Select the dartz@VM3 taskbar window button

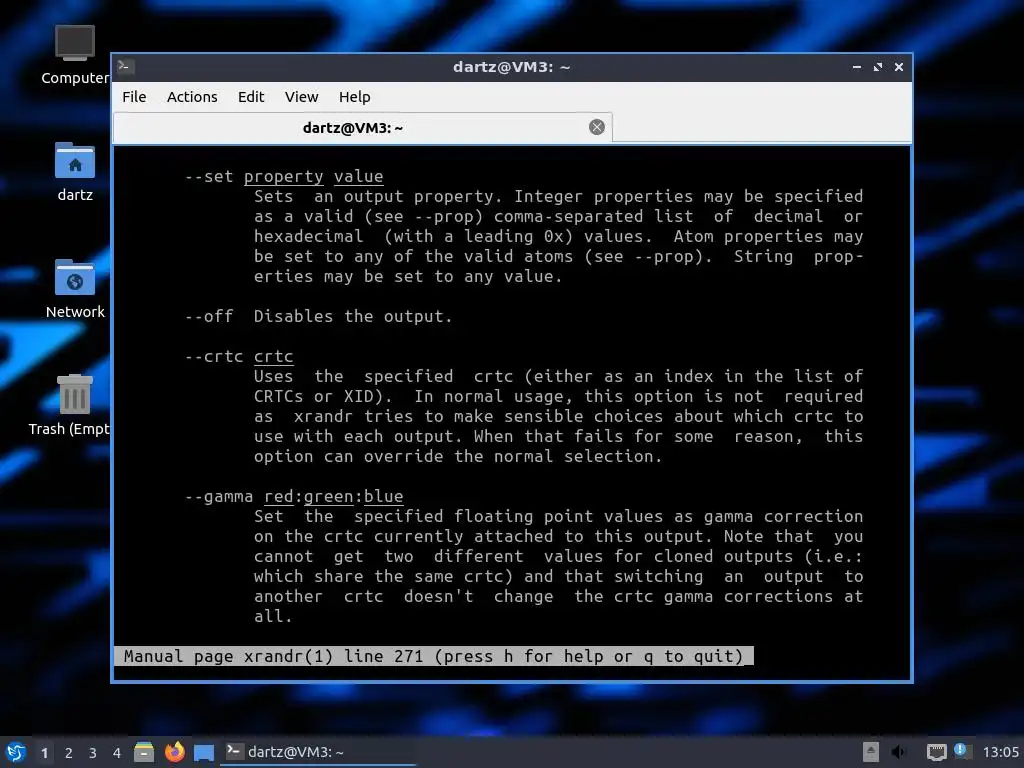(319, 752)
